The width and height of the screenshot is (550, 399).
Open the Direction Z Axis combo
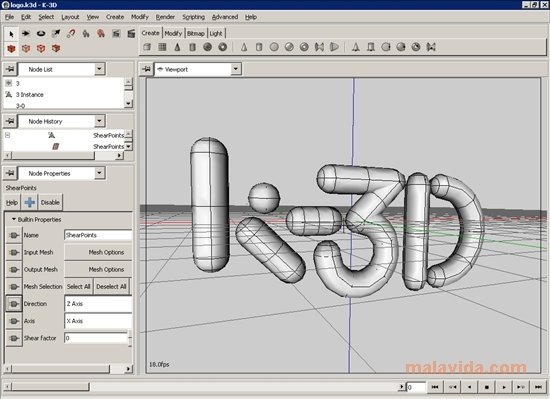click(x=98, y=304)
